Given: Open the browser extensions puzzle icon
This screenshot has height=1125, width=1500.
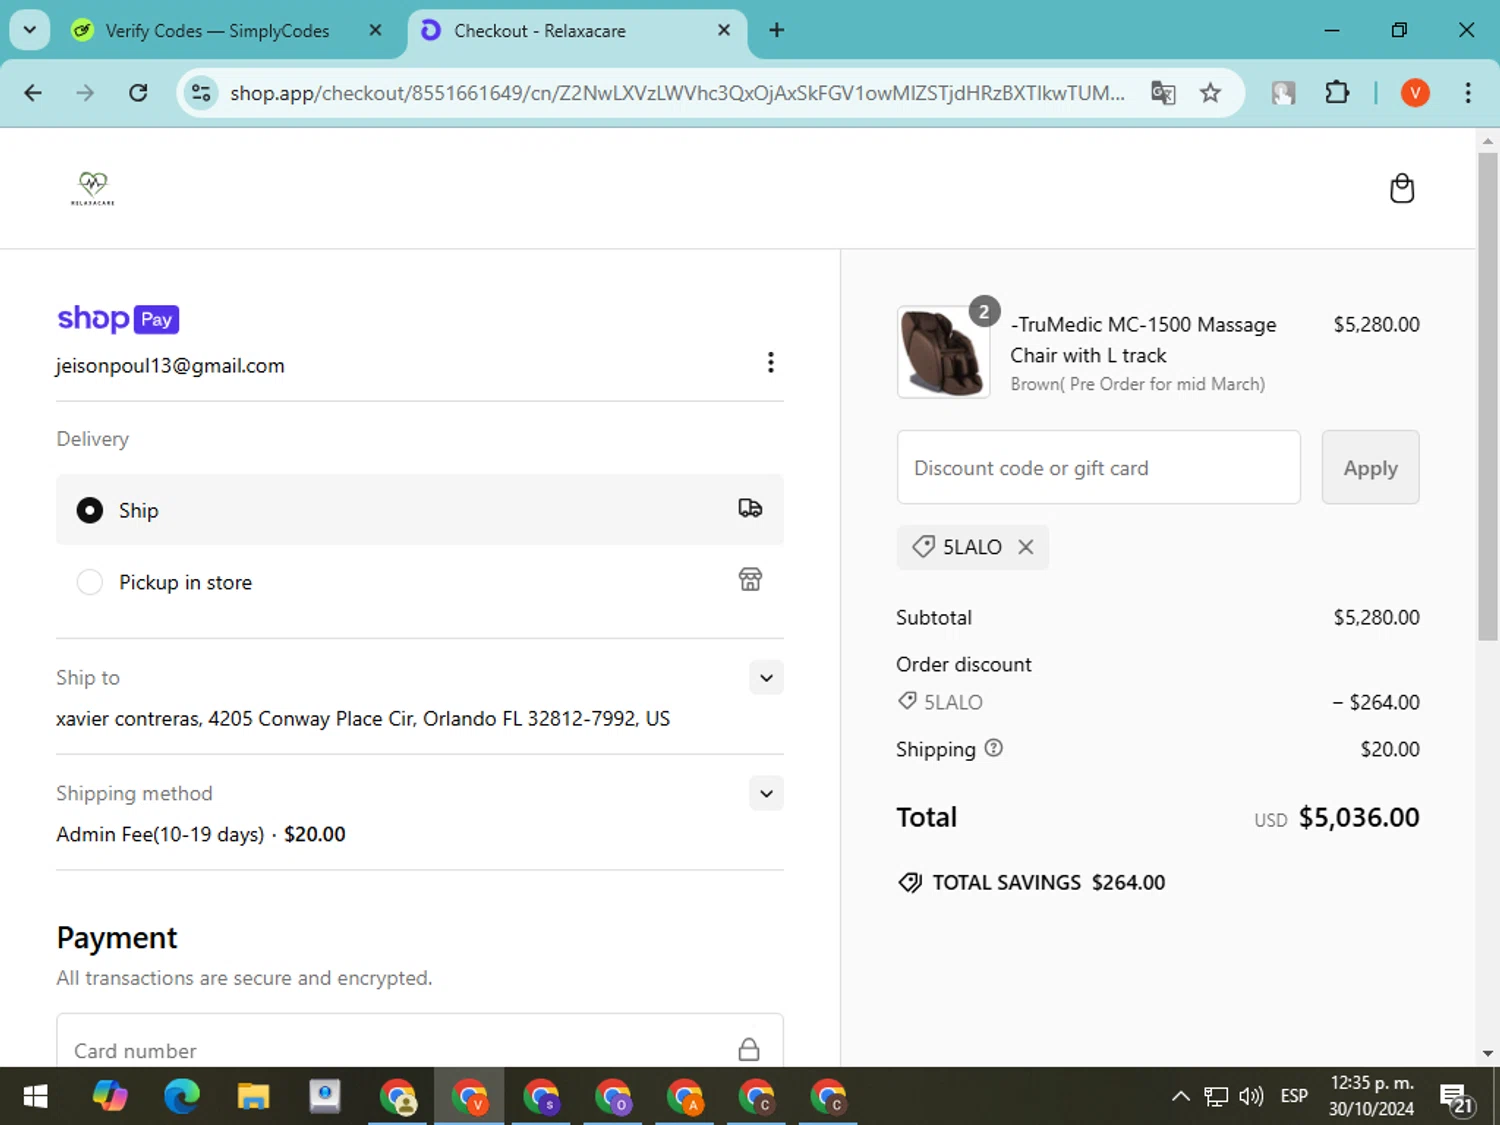Looking at the screenshot, I should [x=1337, y=93].
